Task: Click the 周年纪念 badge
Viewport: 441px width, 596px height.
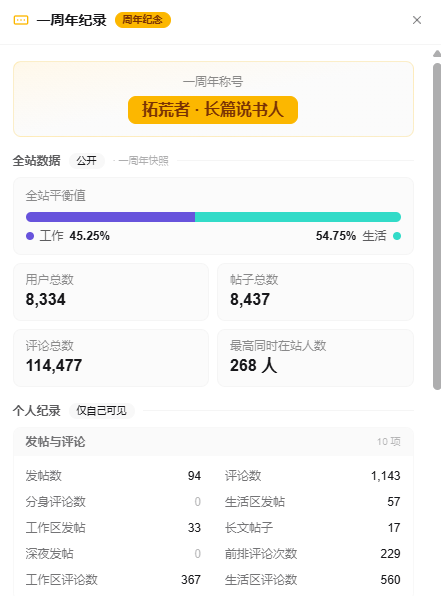Action: point(143,20)
